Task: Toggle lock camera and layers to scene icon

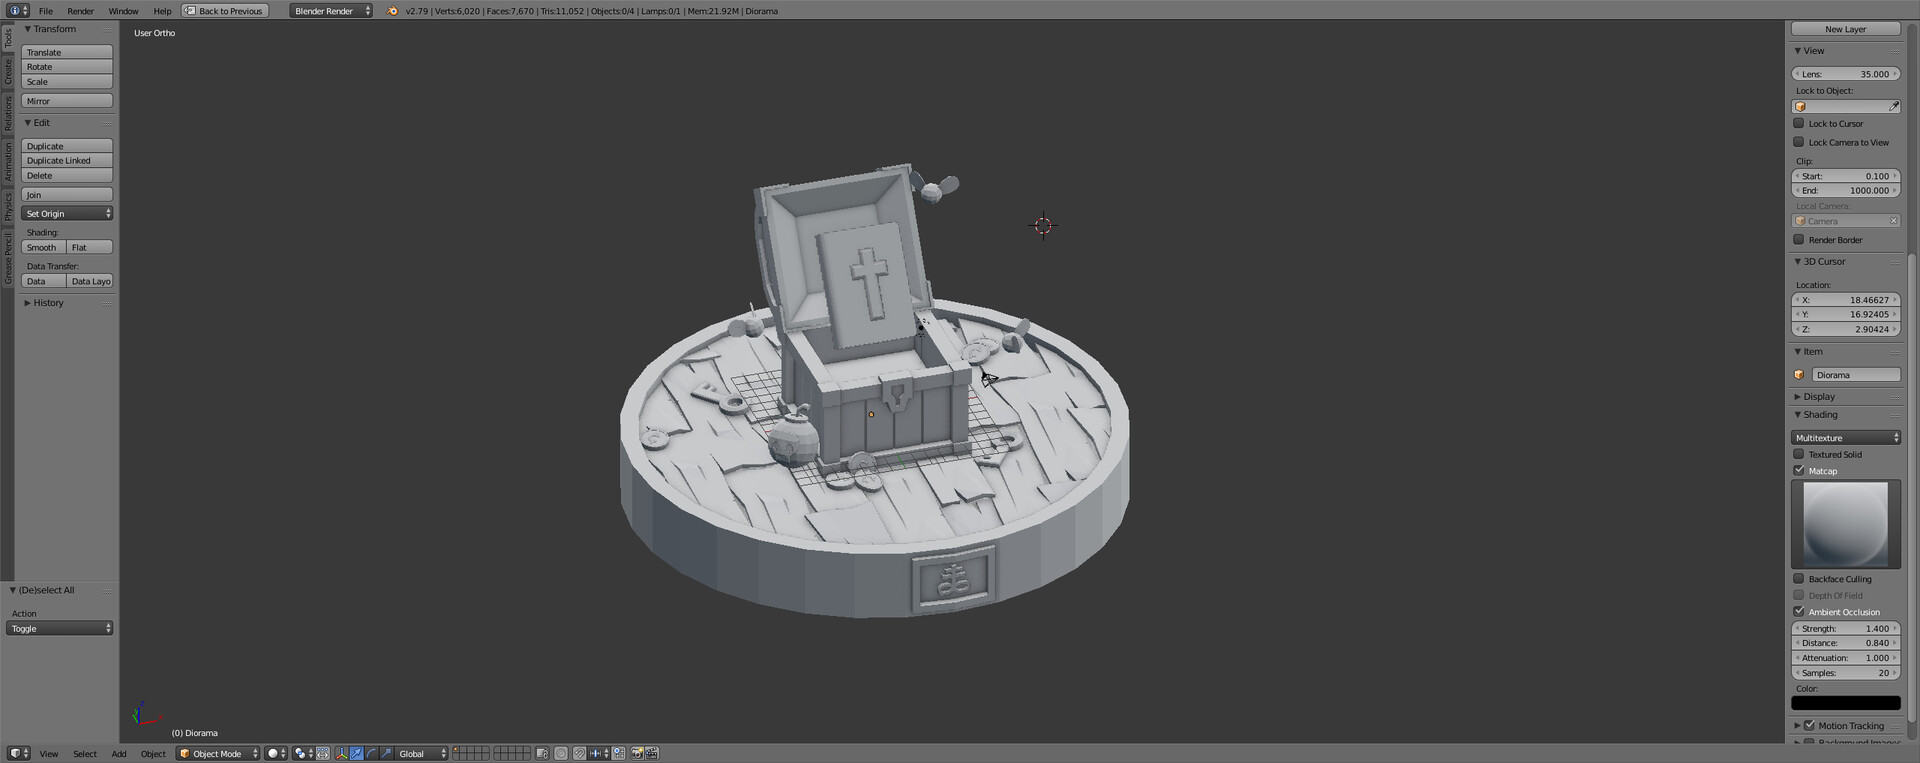Action: point(542,753)
